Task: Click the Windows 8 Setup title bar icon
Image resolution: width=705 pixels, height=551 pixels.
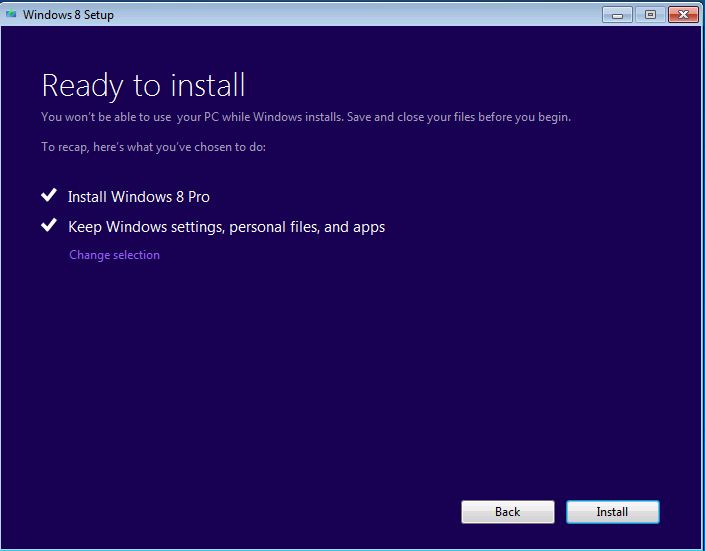Action: coord(11,14)
